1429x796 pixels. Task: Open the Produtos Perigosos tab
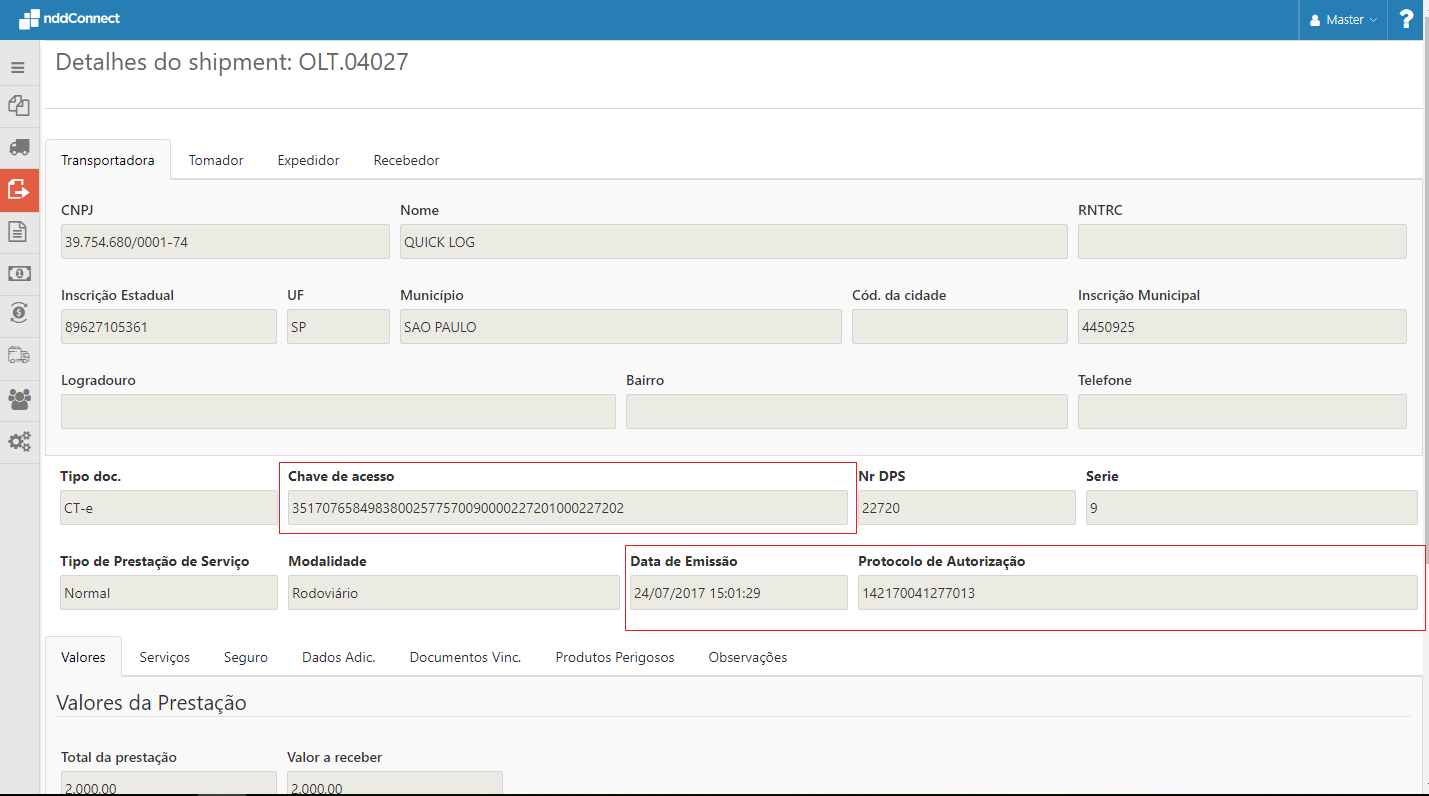(615, 657)
